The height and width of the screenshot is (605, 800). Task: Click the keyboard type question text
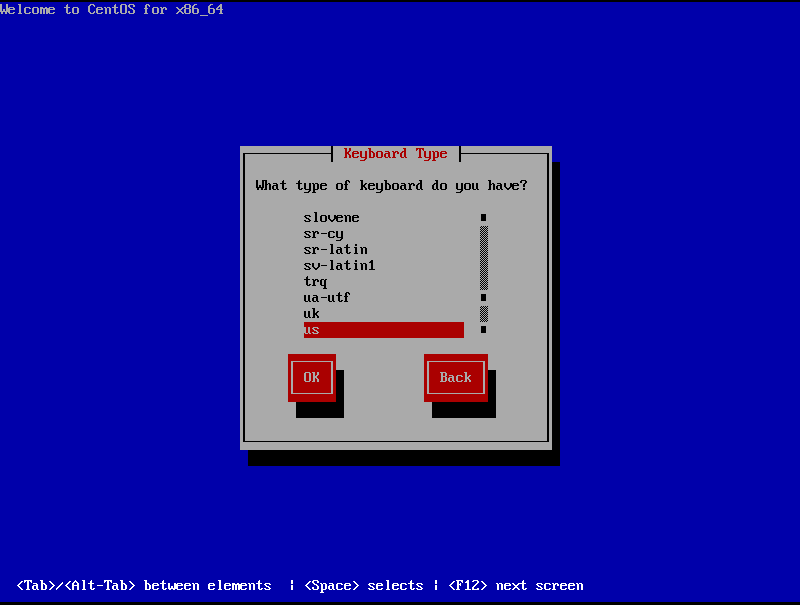[391, 186]
